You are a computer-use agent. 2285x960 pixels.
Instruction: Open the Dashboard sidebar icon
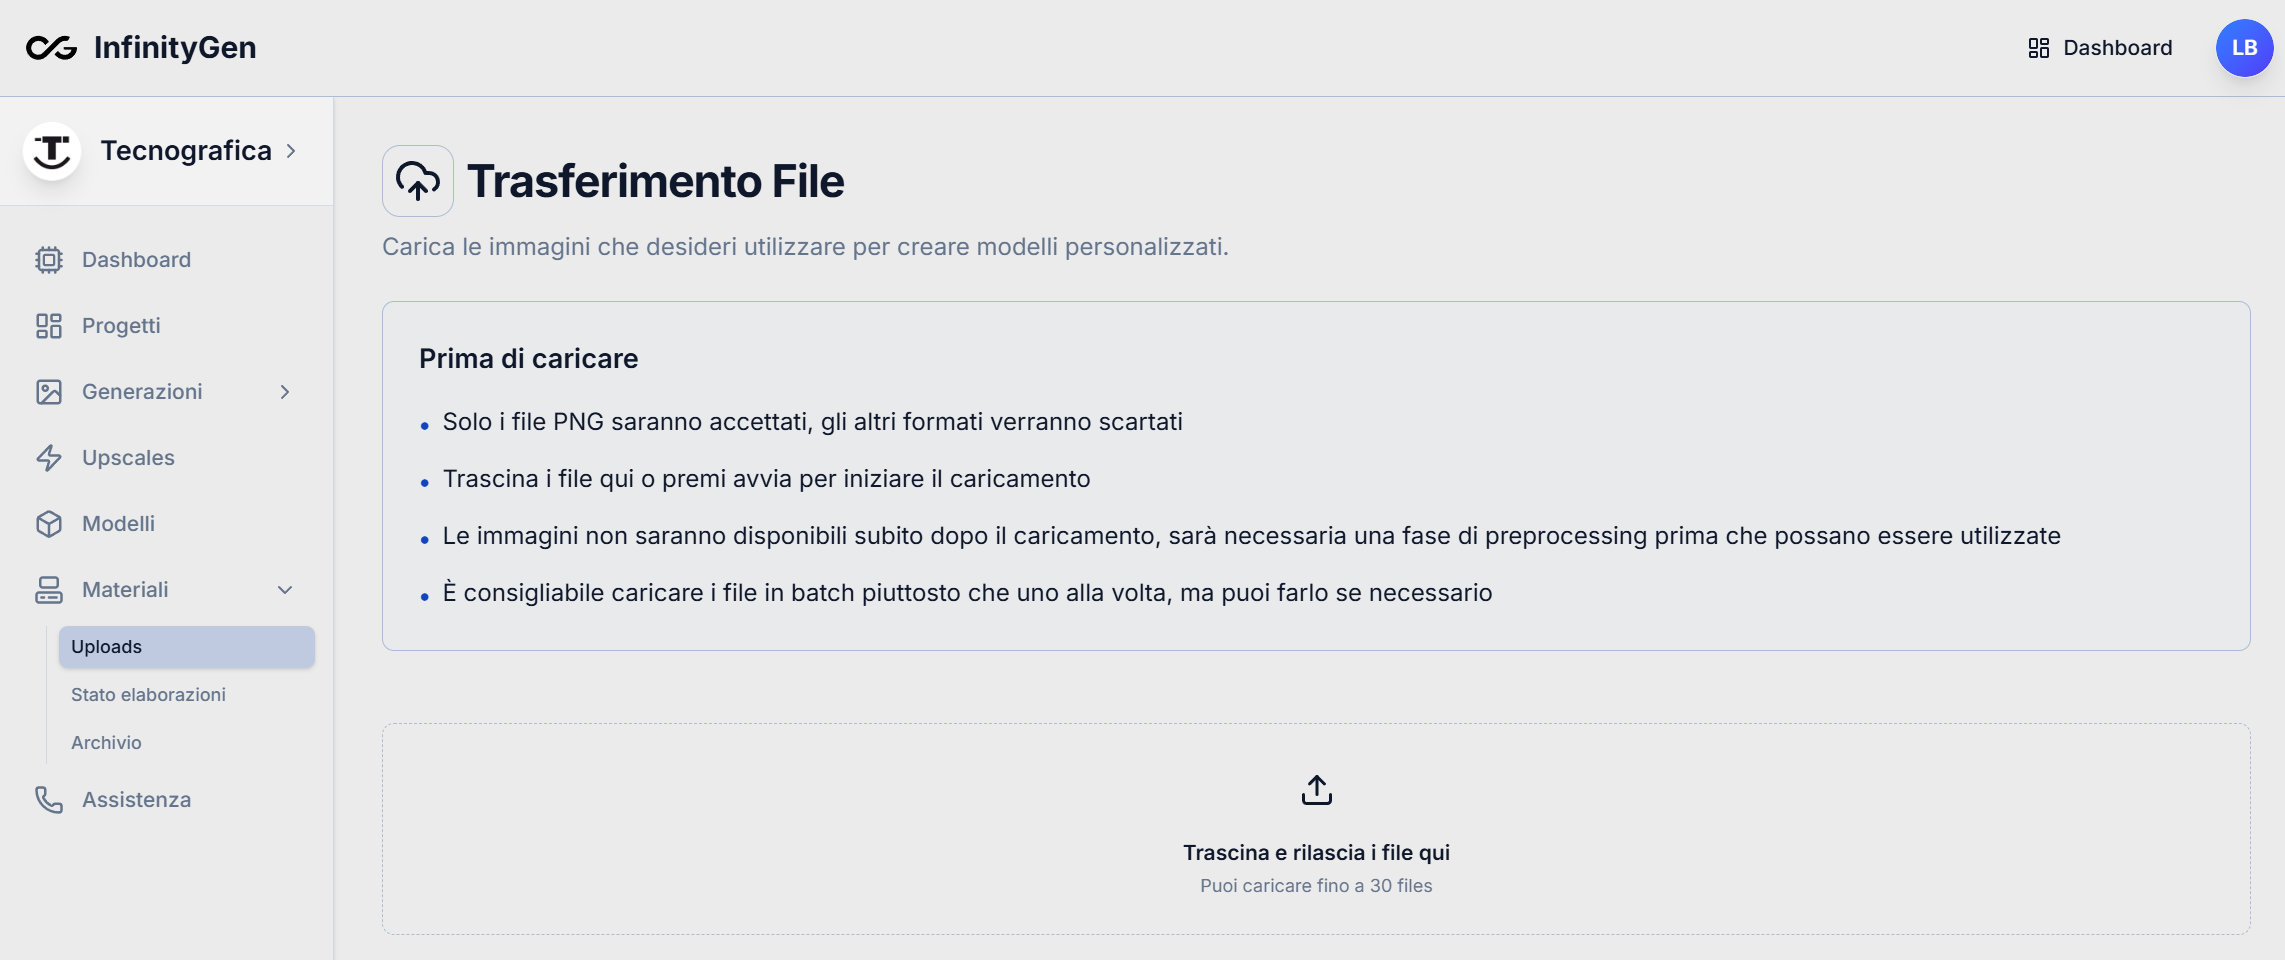(49, 259)
